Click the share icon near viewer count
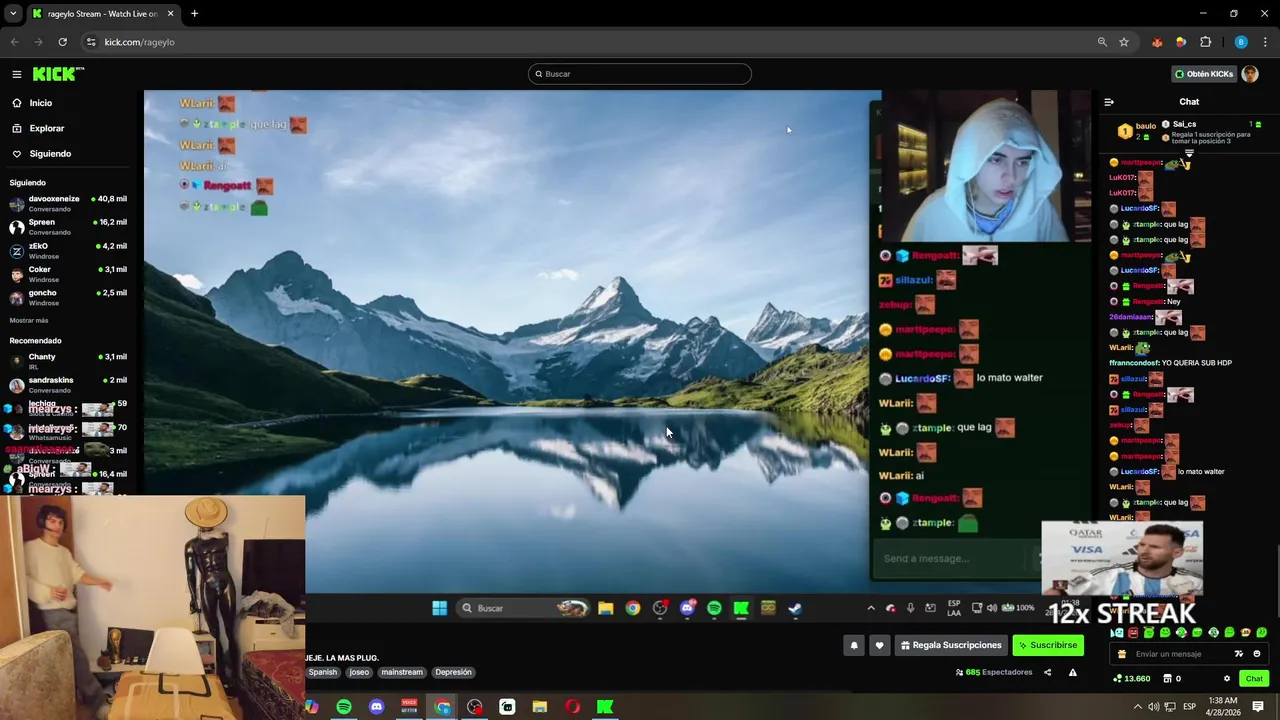This screenshot has height=720, width=1280. click(x=1047, y=672)
